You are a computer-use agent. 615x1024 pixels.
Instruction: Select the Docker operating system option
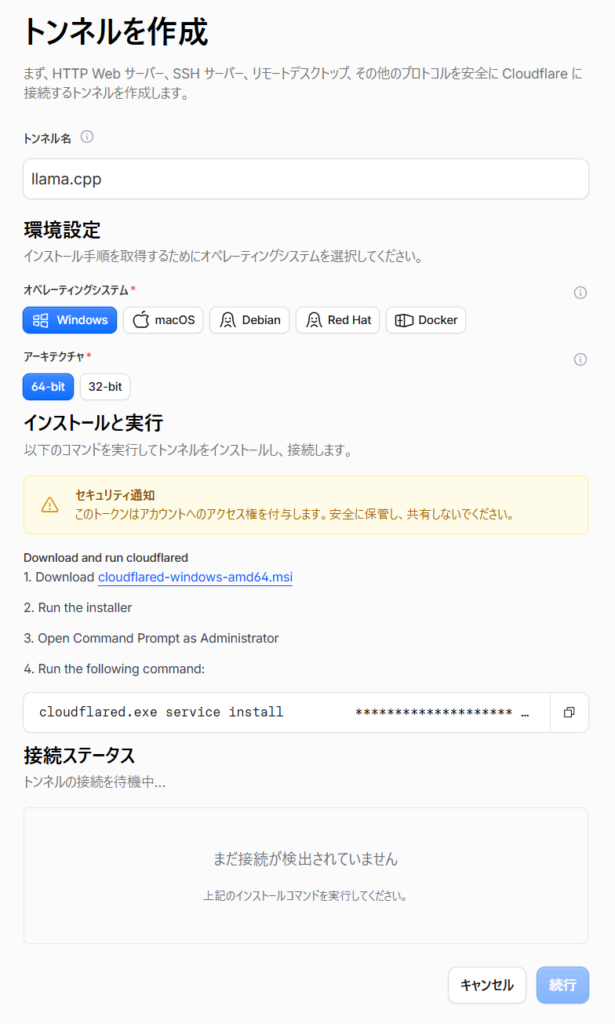coord(426,320)
